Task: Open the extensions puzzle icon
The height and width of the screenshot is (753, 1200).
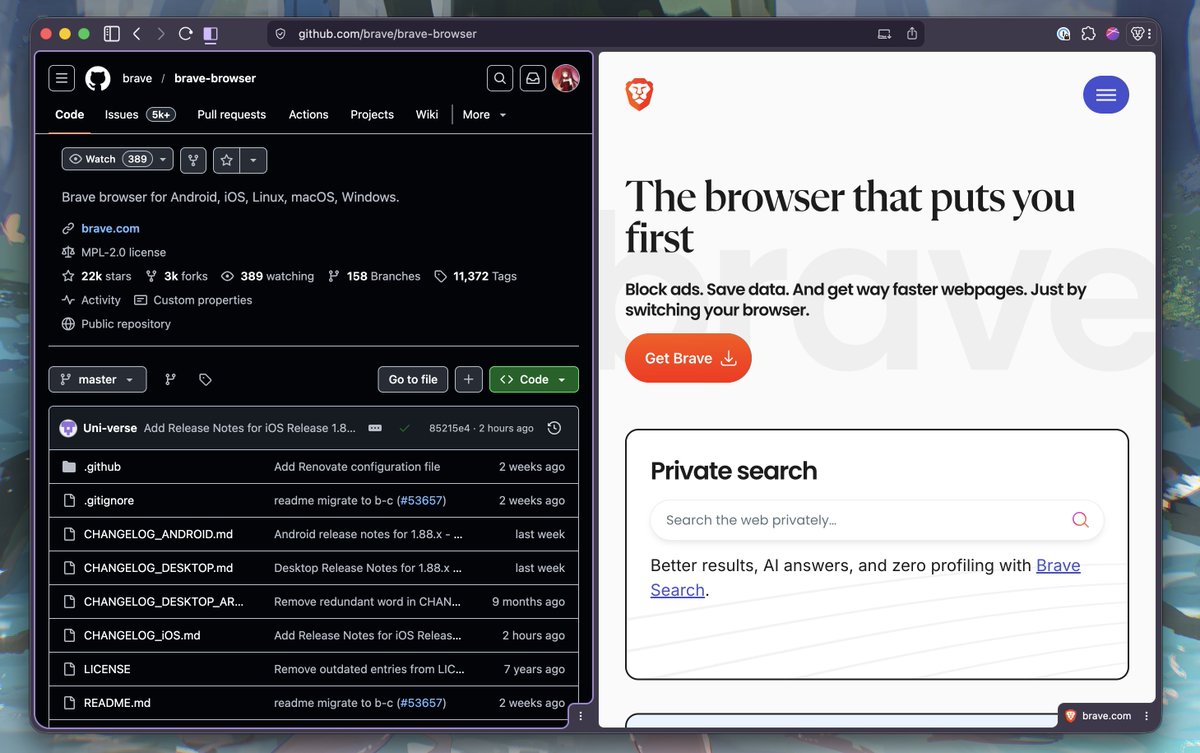Action: 1089,34
